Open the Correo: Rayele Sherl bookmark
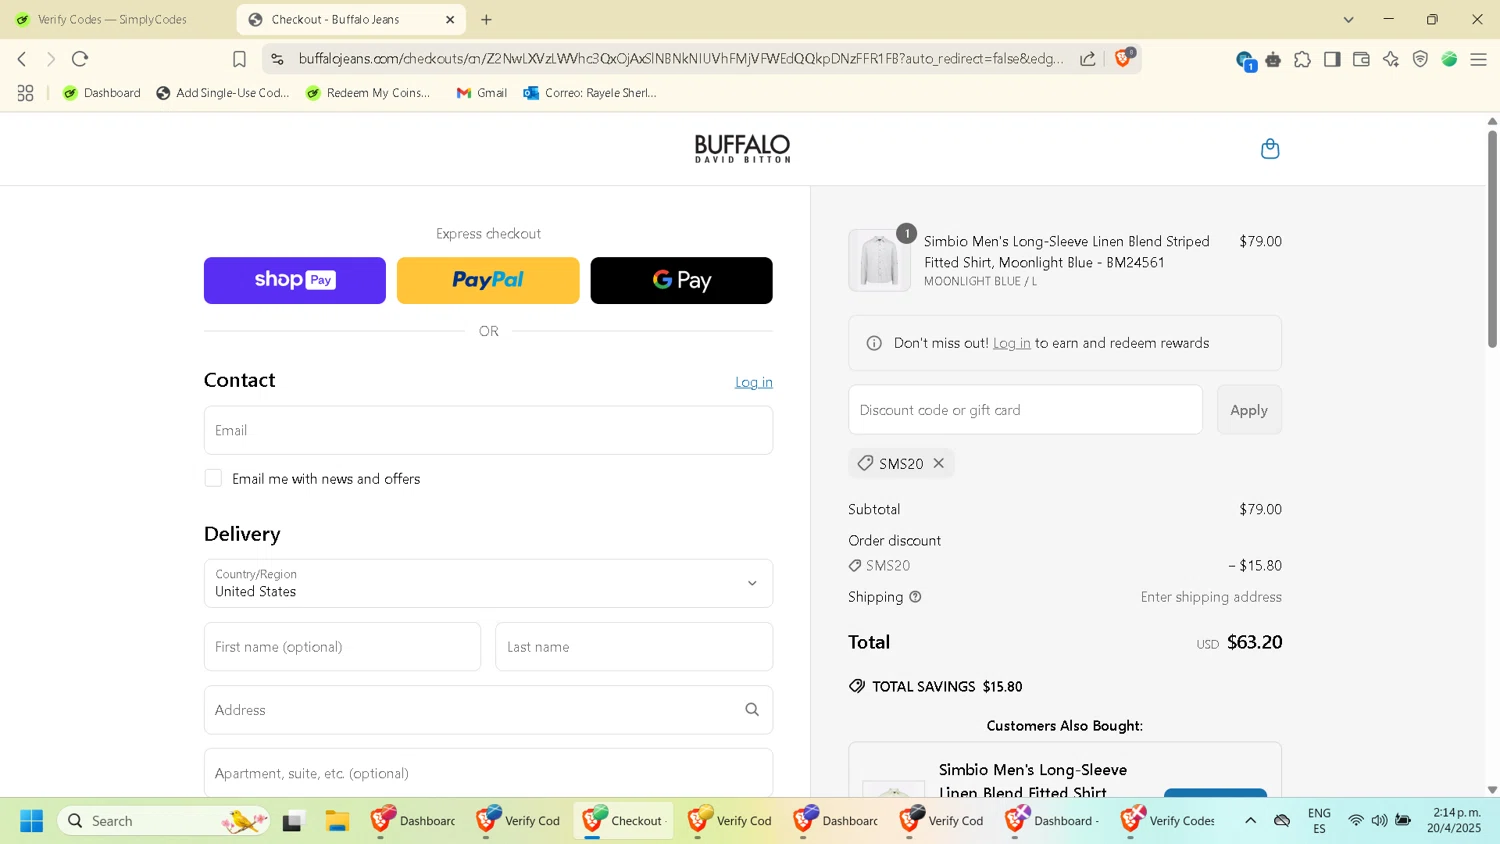The width and height of the screenshot is (1500, 844). pyautogui.click(x=591, y=93)
